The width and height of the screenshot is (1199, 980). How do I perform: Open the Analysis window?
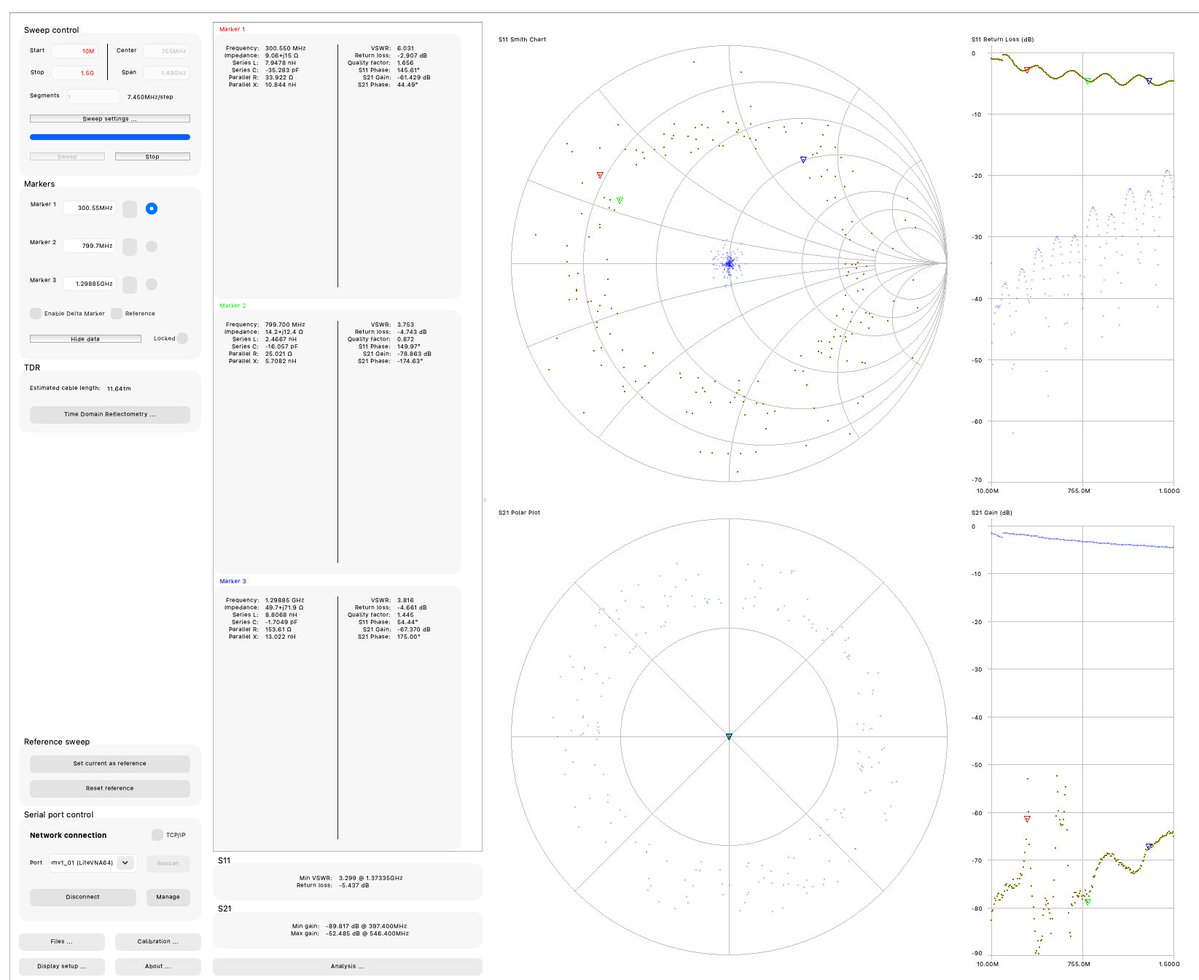(348, 966)
